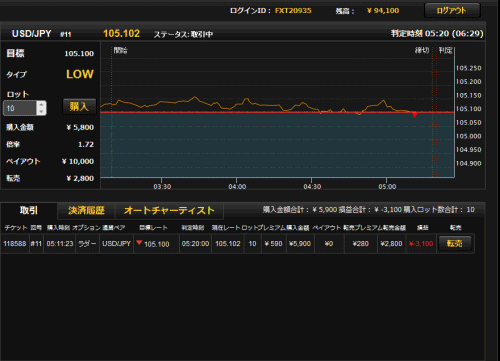Increase lot with the stepper up arrow
This screenshot has height=361, width=500.
[41, 104]
